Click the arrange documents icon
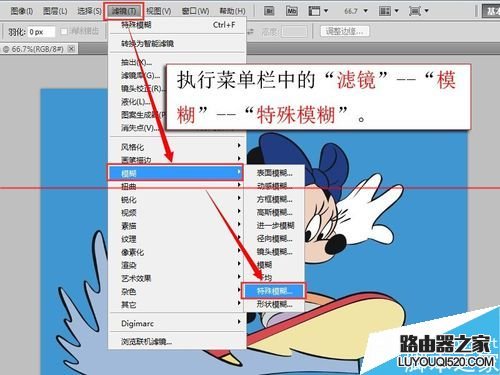The image size is (500, 375). (388, 11)
